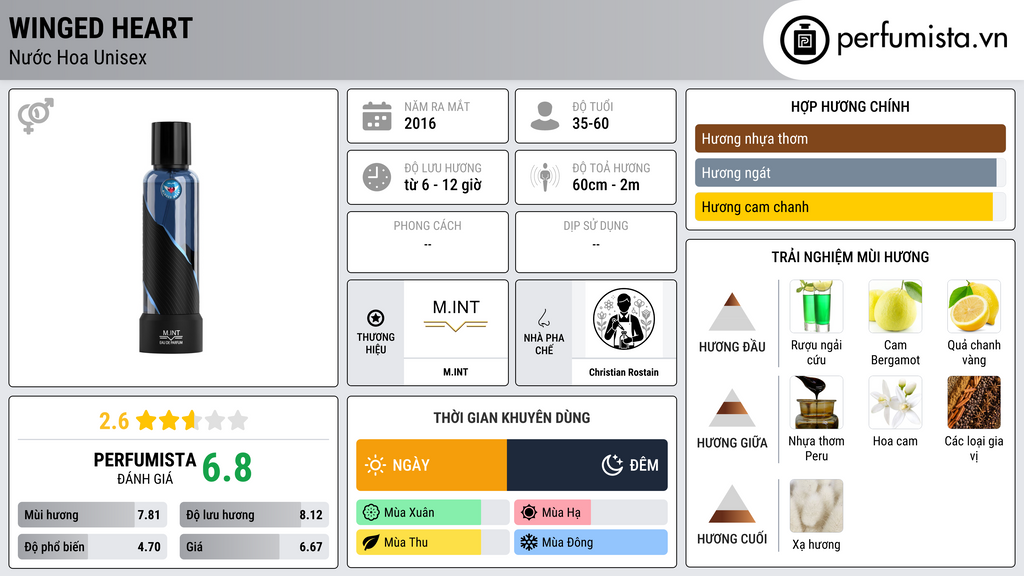Select the Ngày daytime segment
The width and height of the screenshot is (1024, 576).
tap(432, 465)
